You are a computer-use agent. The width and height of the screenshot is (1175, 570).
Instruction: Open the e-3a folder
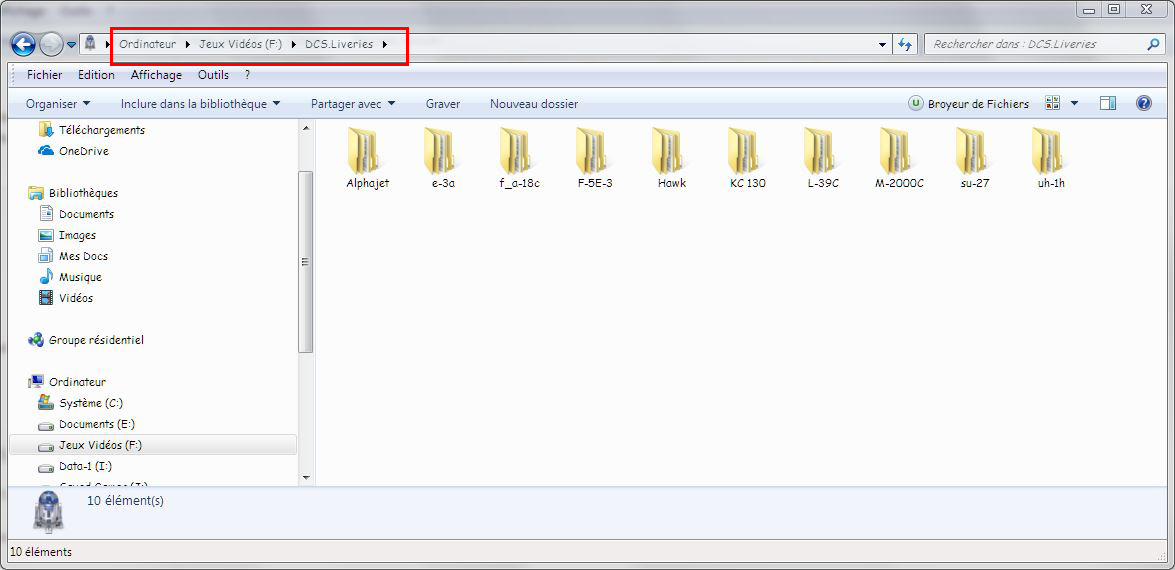[443, 157]
